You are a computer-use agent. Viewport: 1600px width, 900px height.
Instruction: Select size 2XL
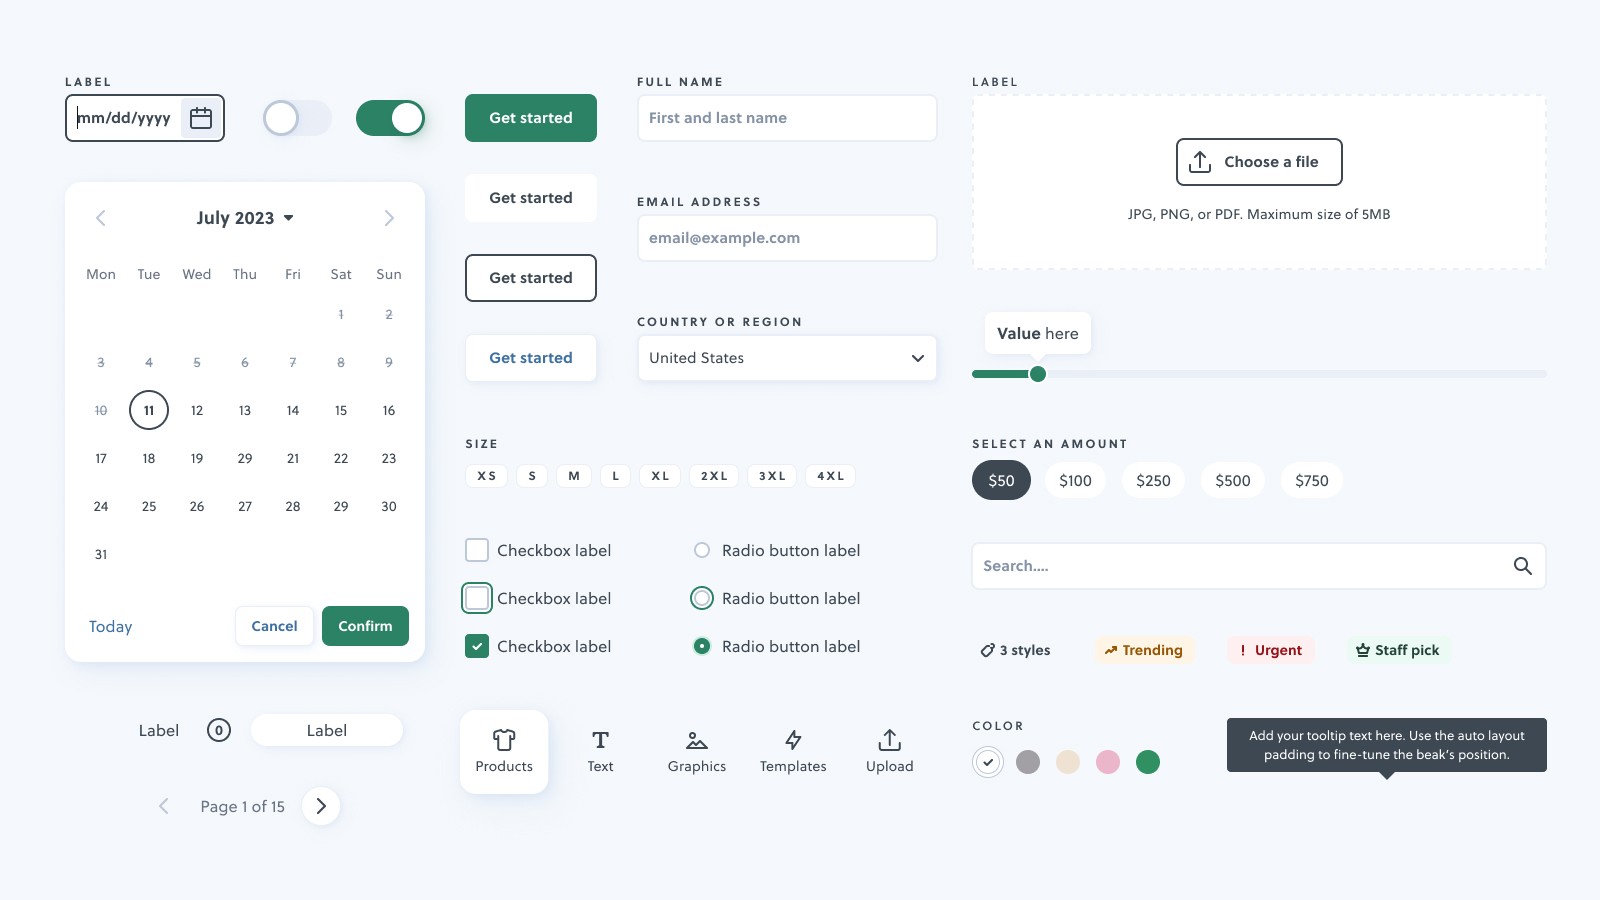[714, 476]
